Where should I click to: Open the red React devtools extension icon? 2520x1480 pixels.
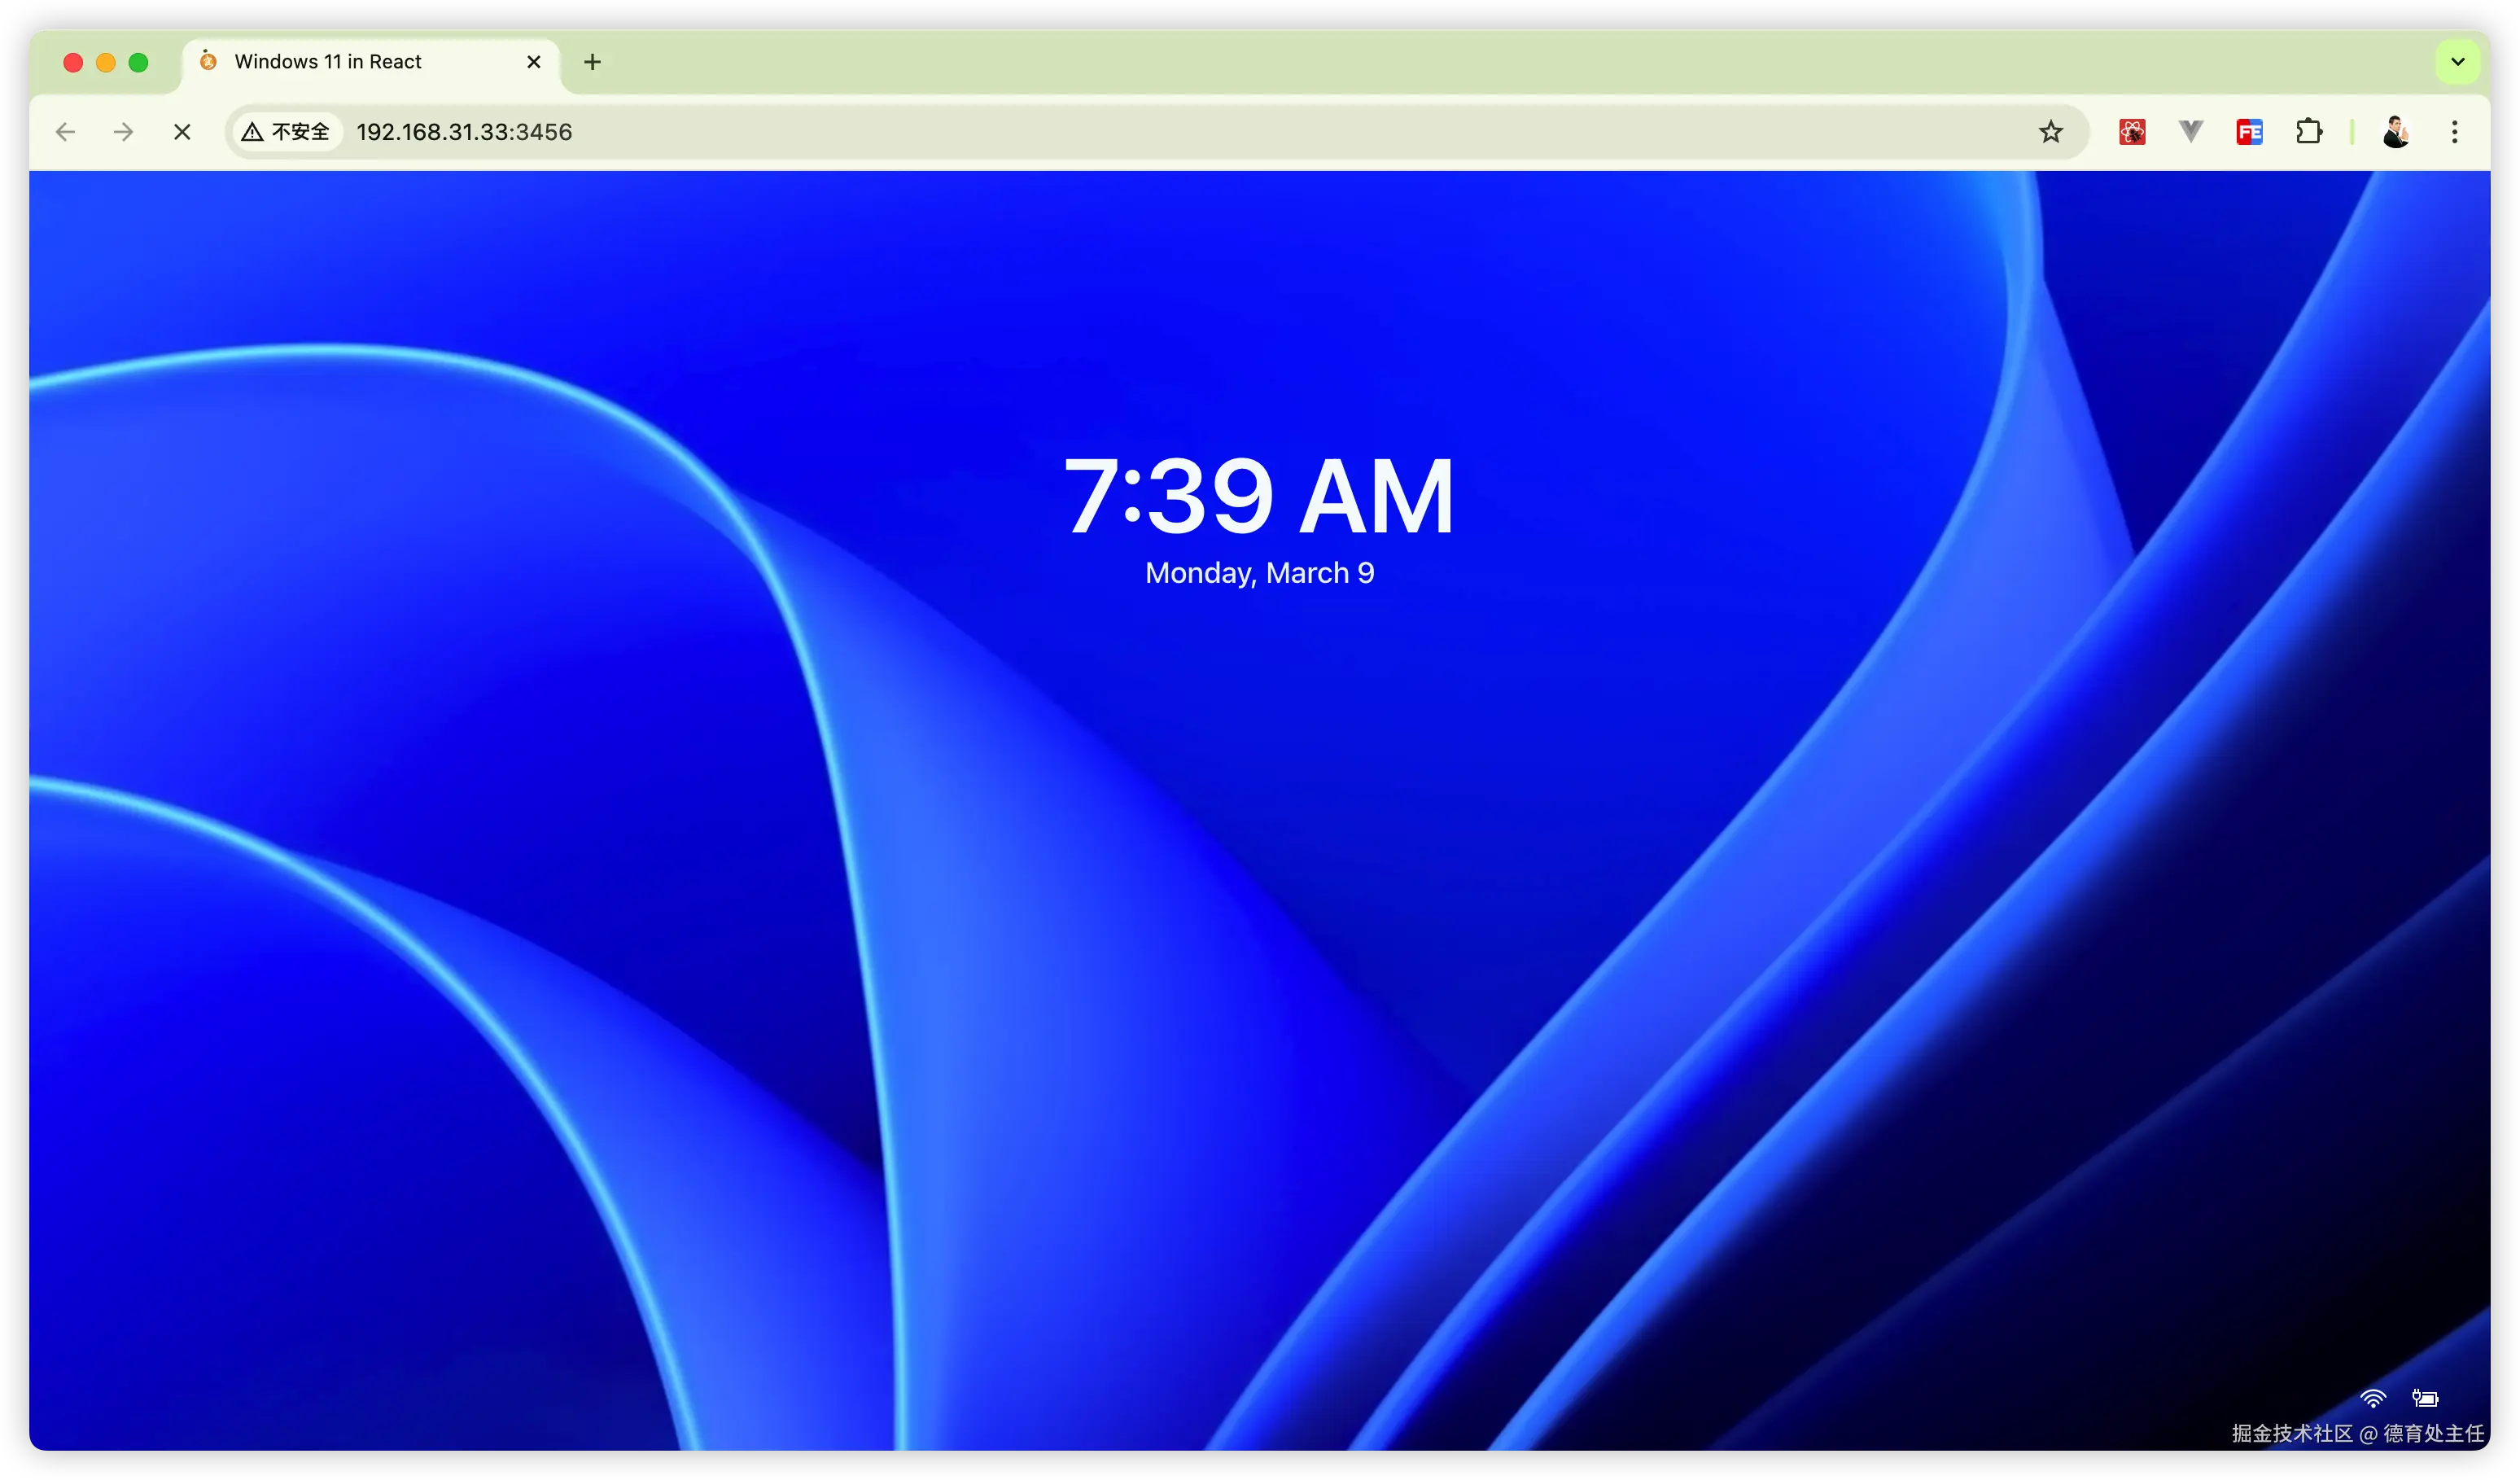click(2132, 132)
